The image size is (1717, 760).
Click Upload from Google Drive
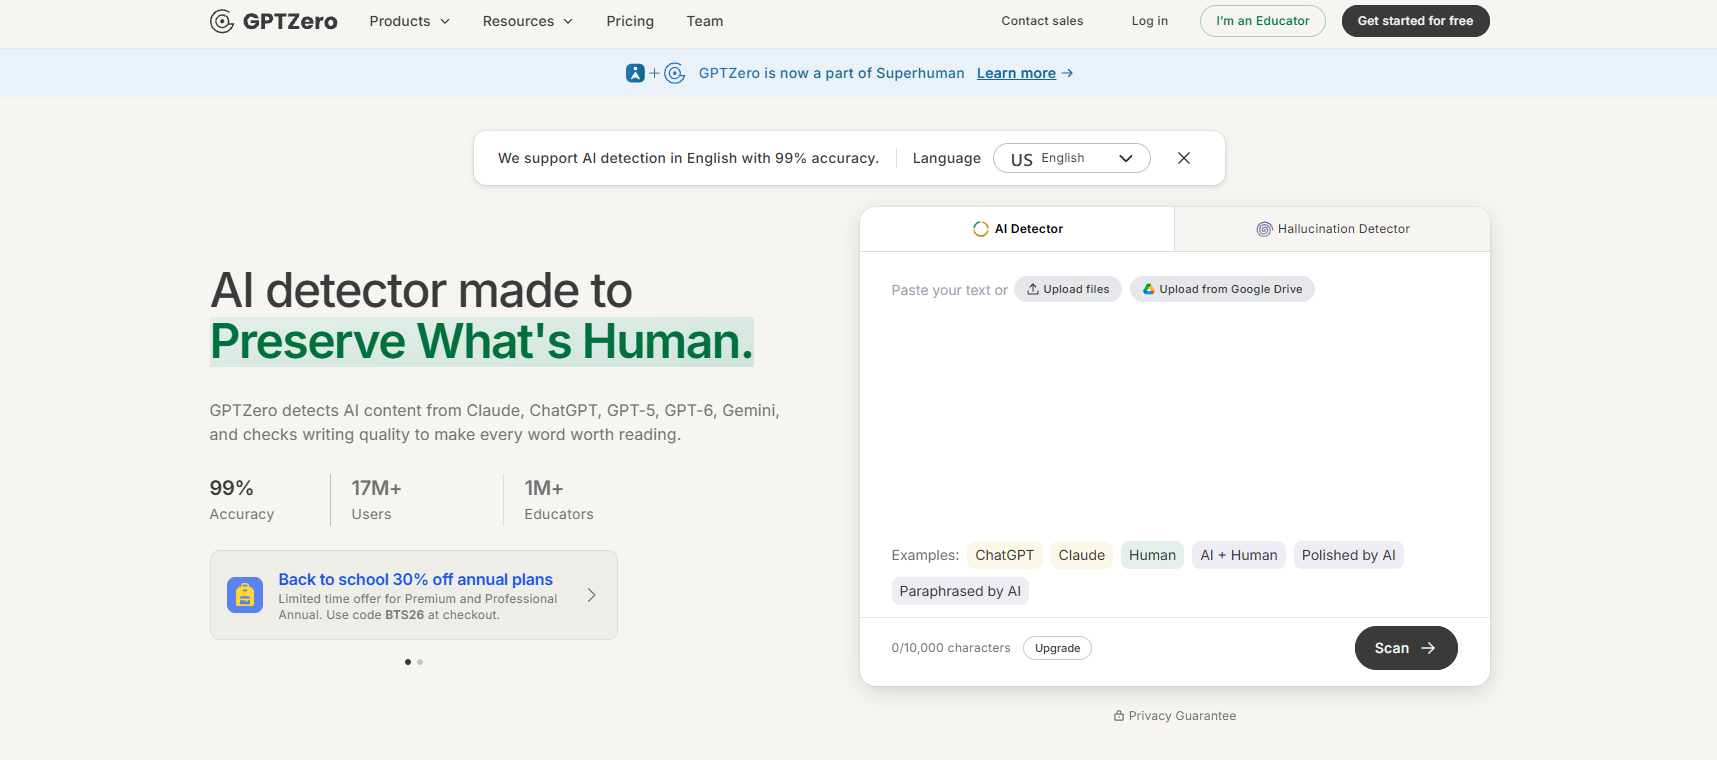coord(1222,289)
